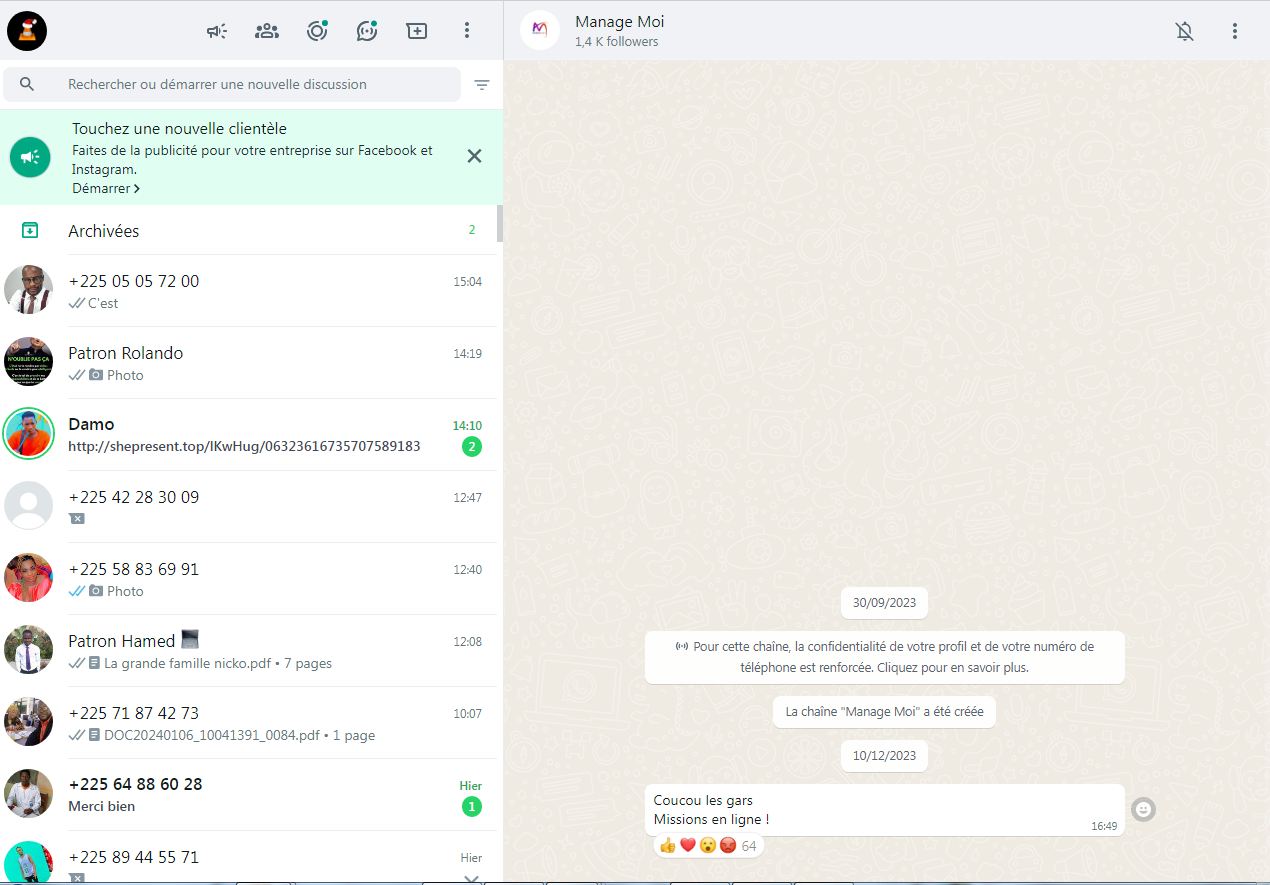Open the Advertise megaphone icon in header

216,31
